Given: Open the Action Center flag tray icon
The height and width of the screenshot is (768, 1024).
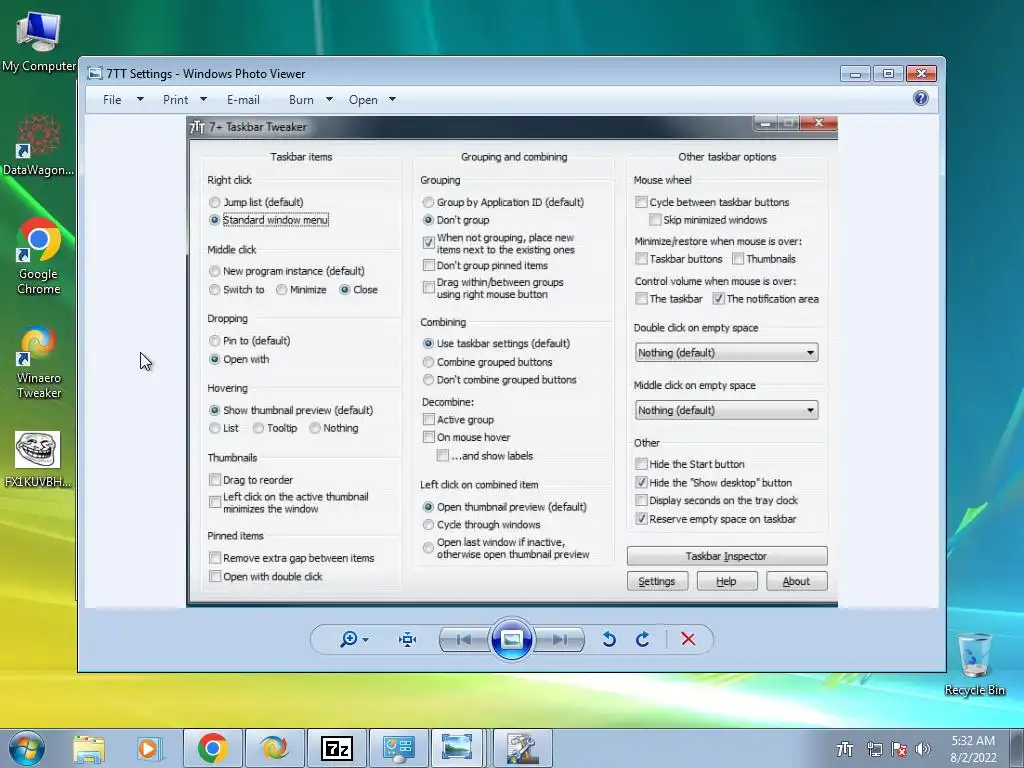Looking at the screenshot, I should pyautogui.click(x=899, y=748).
